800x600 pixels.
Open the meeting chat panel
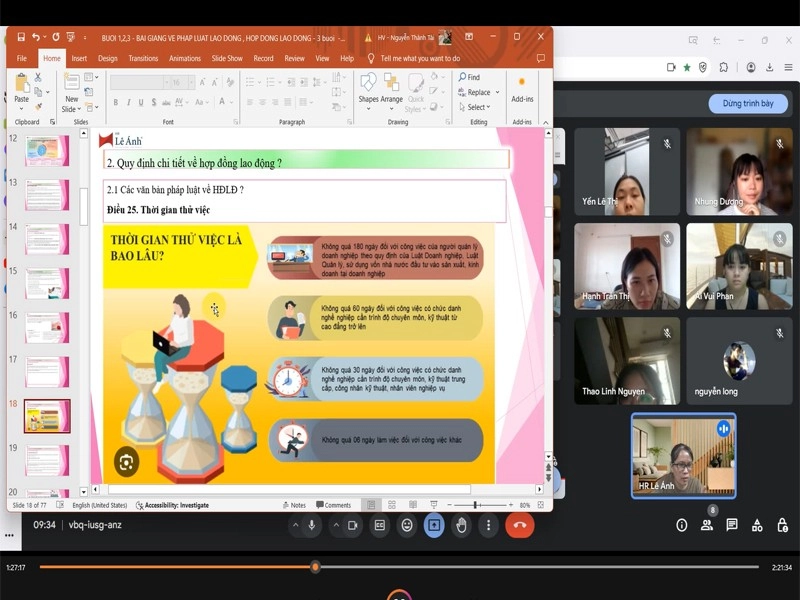732,525
